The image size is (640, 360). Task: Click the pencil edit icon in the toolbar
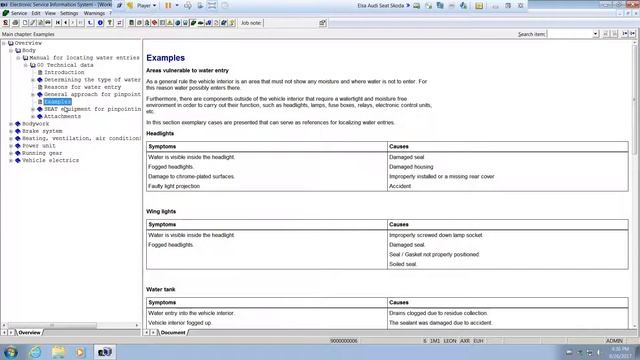[x=33, y=23]
